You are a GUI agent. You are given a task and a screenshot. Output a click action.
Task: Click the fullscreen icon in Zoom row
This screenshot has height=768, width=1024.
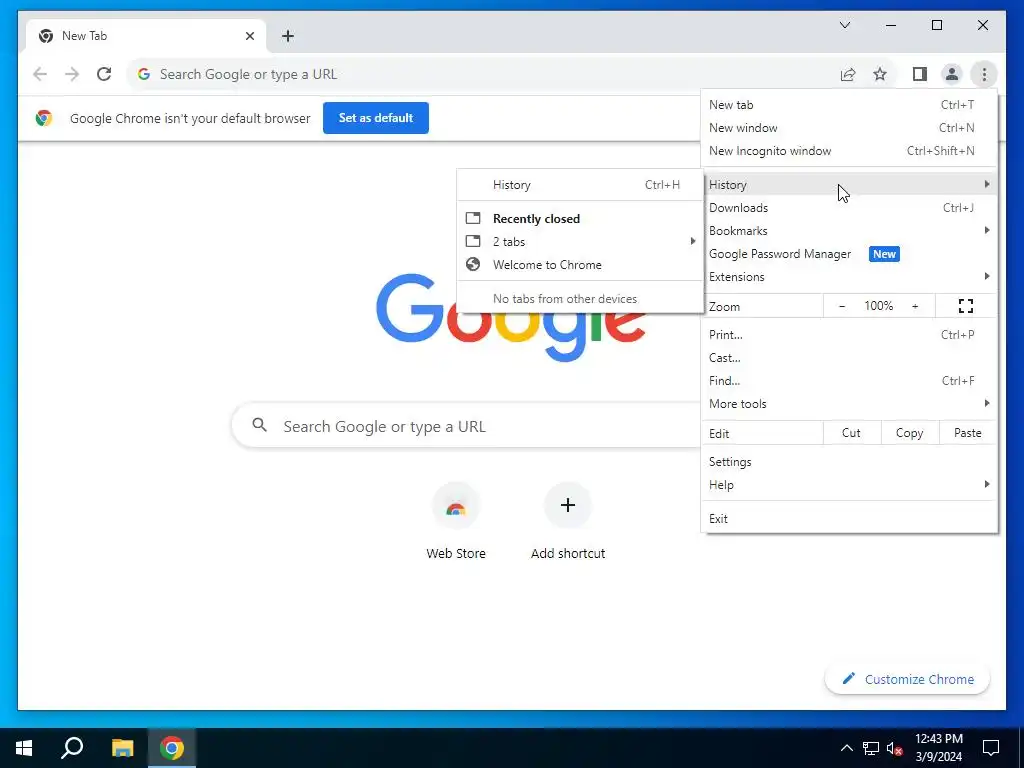966,306
